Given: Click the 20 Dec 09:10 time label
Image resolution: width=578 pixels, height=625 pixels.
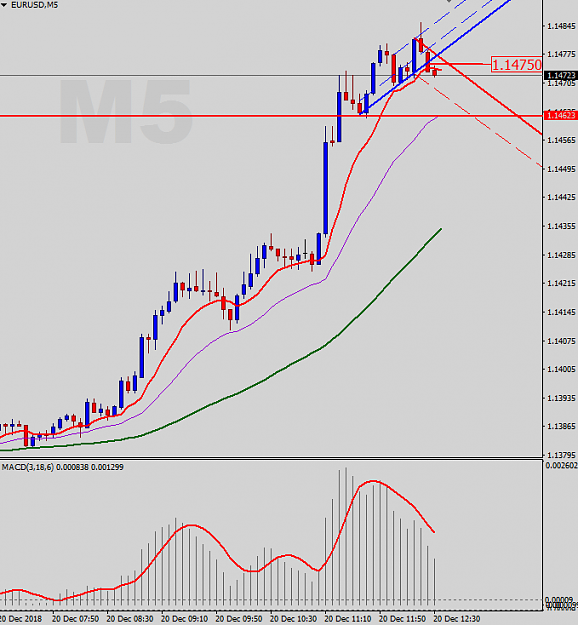Looking at the screenshot, I should pos(185,619).
